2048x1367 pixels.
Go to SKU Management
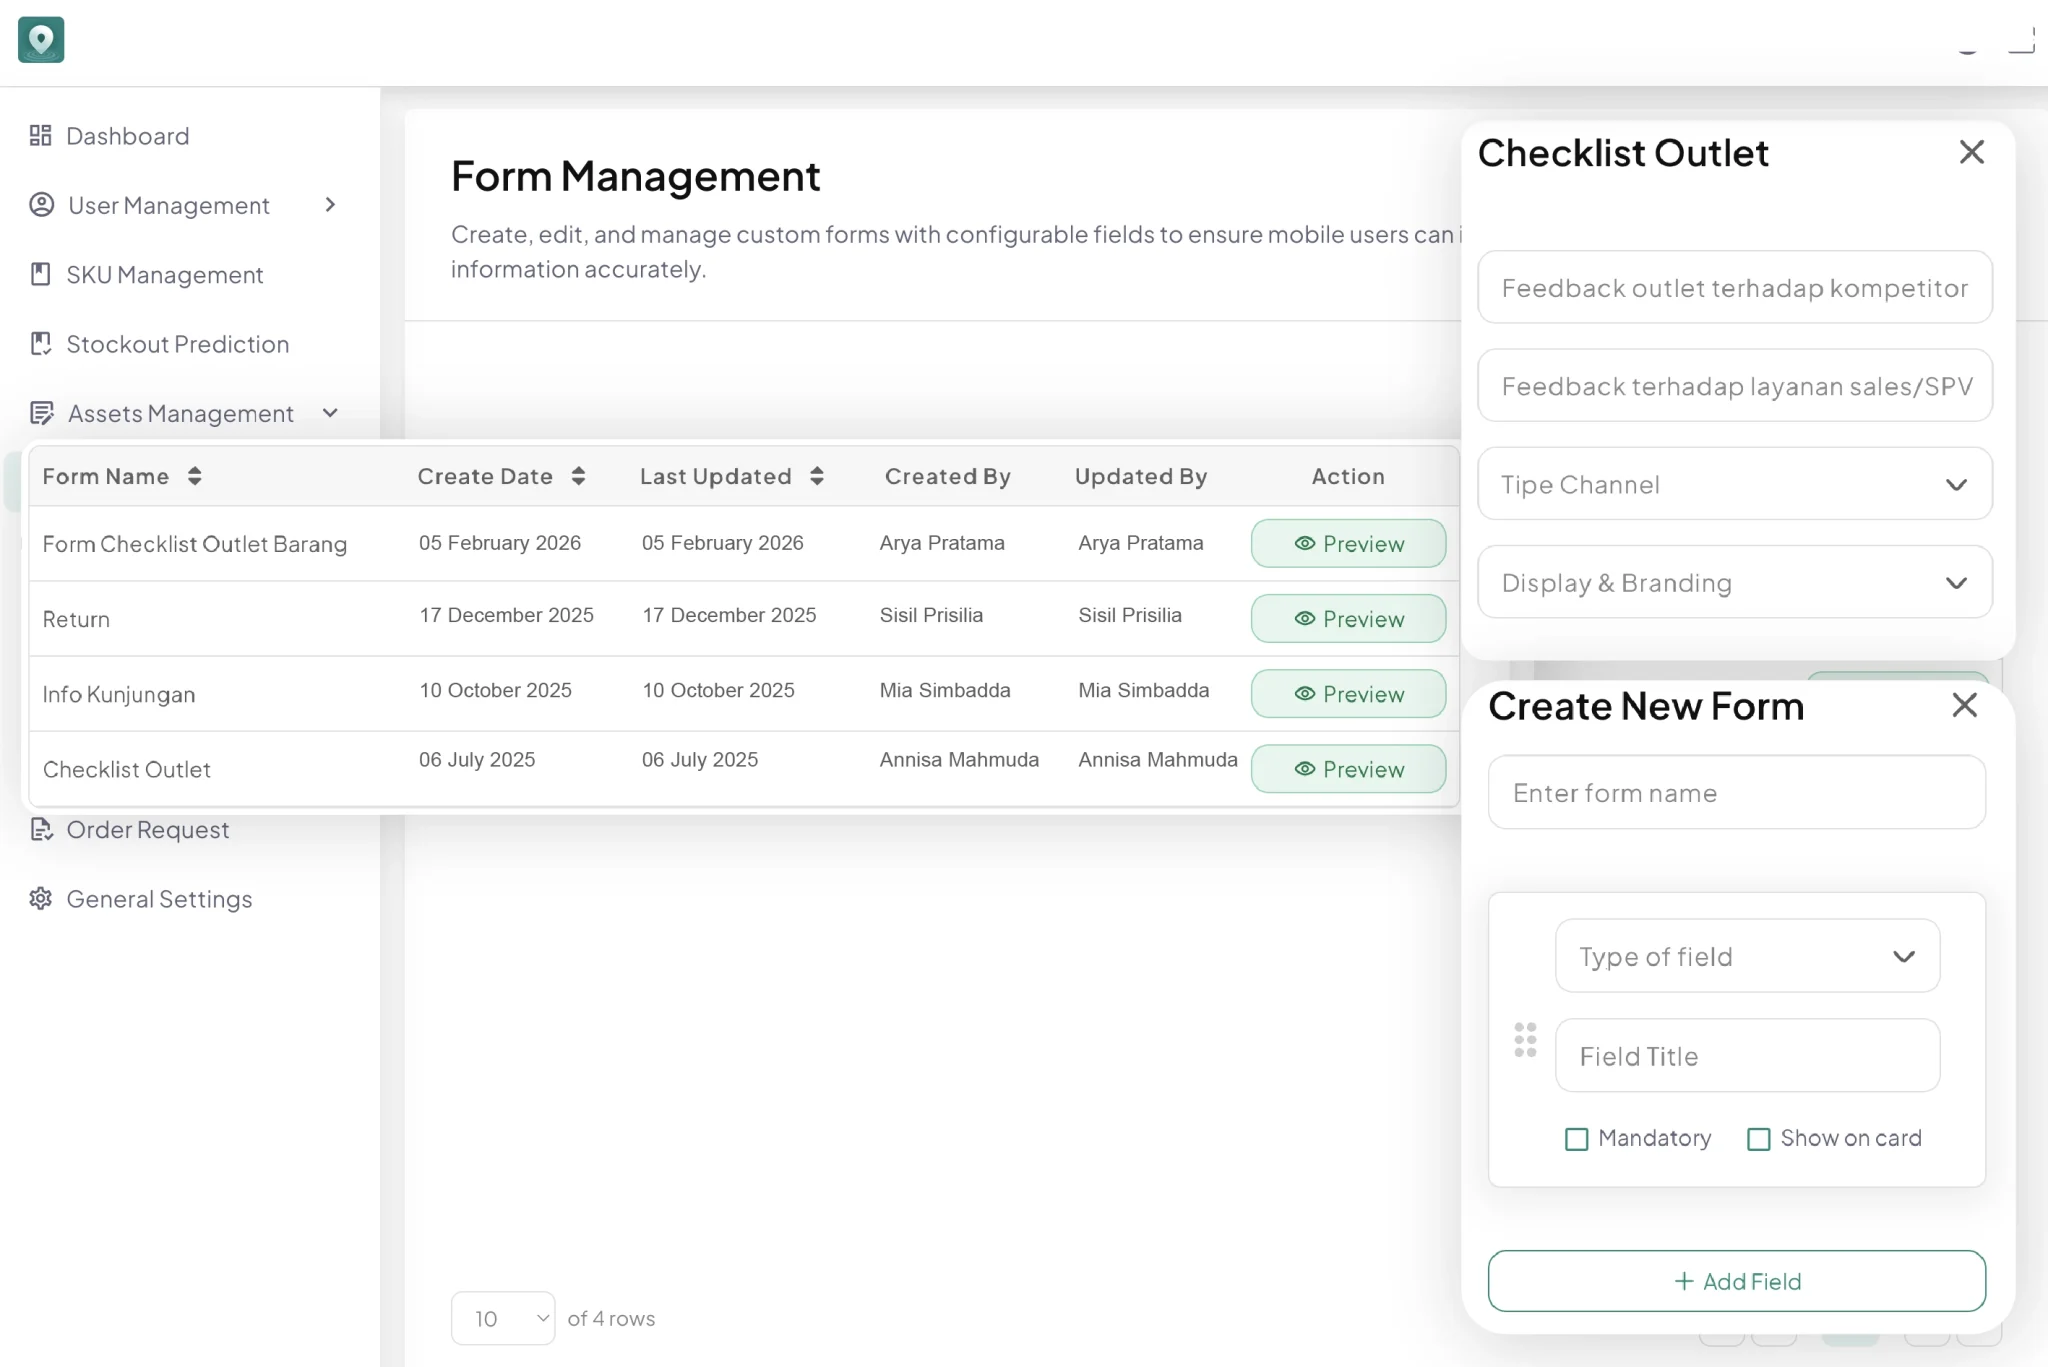click(x=165, y=275)
